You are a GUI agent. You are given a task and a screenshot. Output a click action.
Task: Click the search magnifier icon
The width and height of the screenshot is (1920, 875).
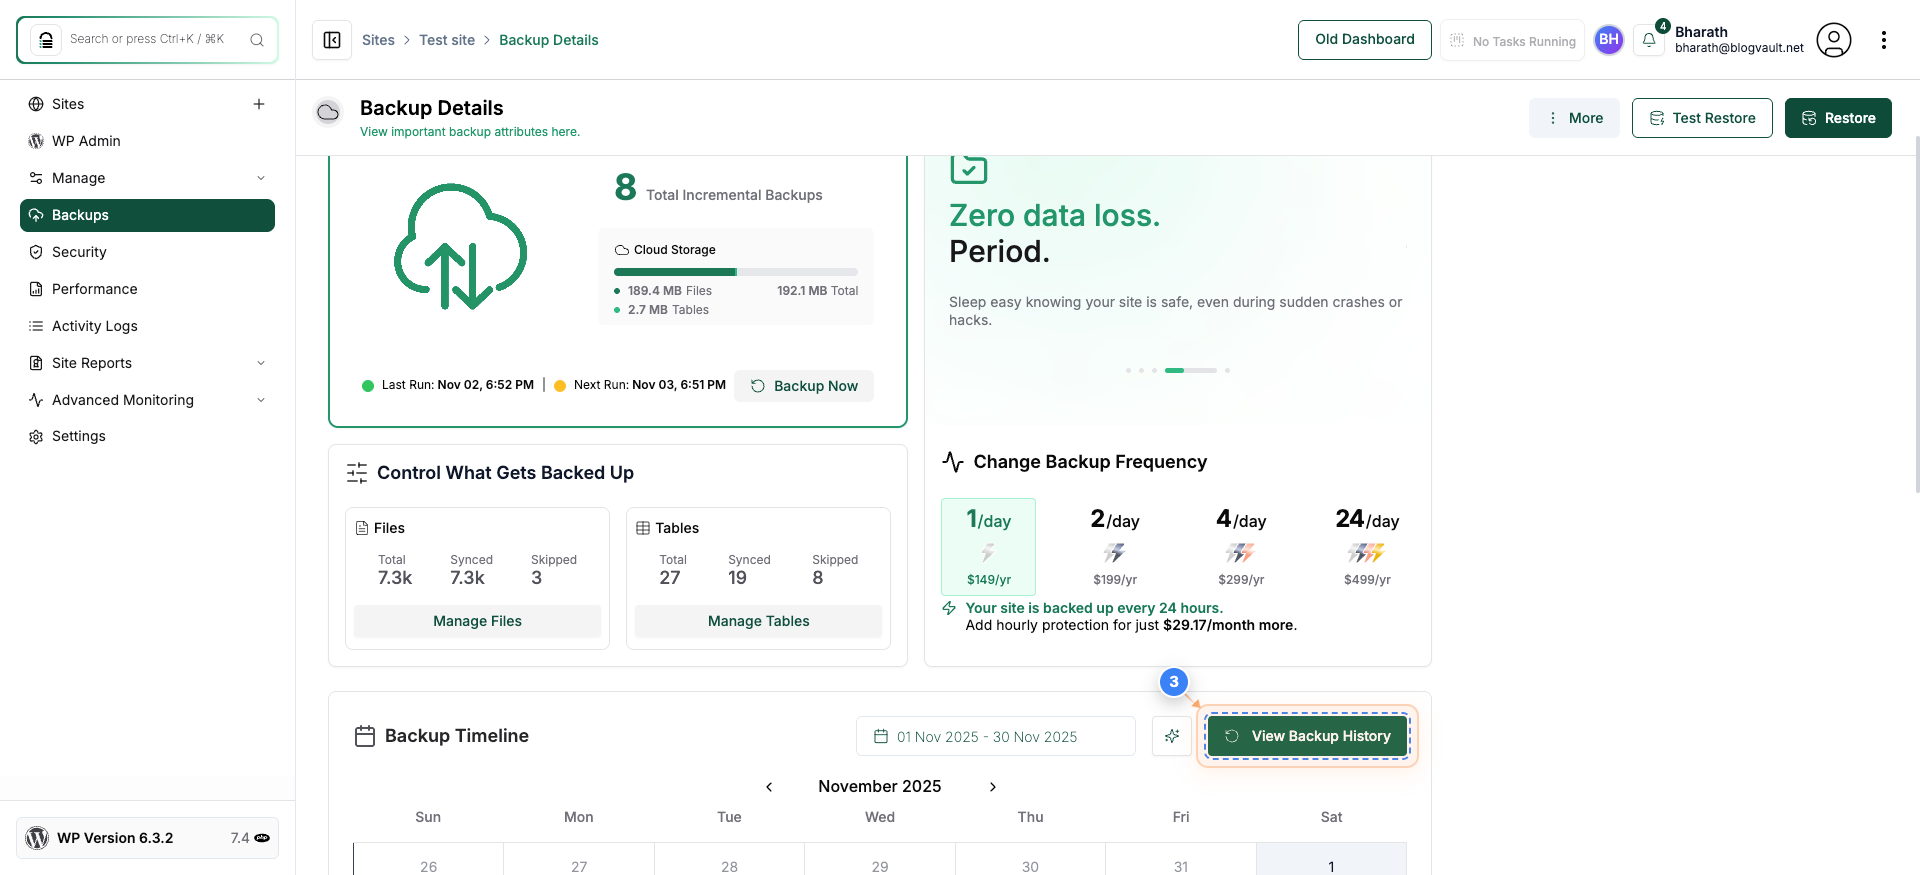257,40
